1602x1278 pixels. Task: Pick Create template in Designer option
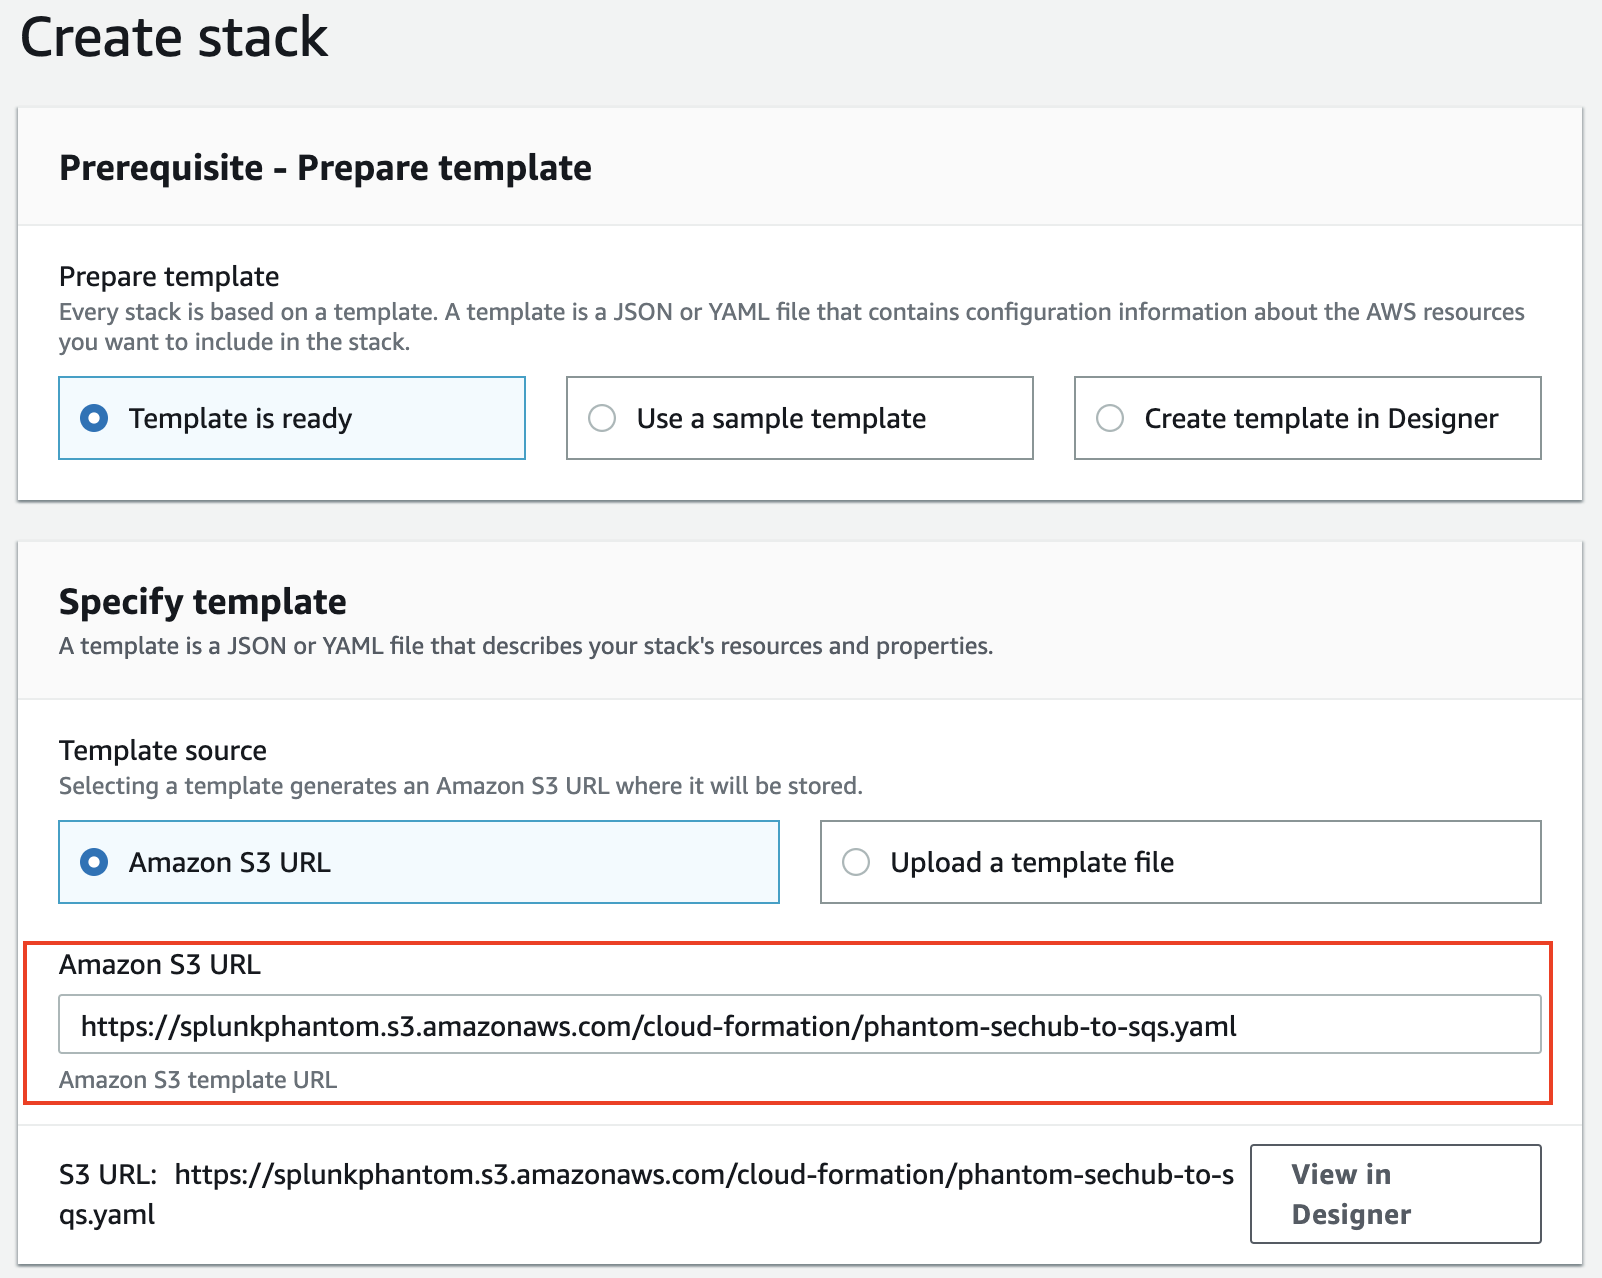tap(1109, 419)
